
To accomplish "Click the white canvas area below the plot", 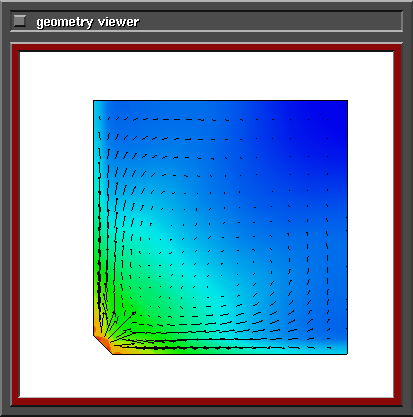I will 207,376.
